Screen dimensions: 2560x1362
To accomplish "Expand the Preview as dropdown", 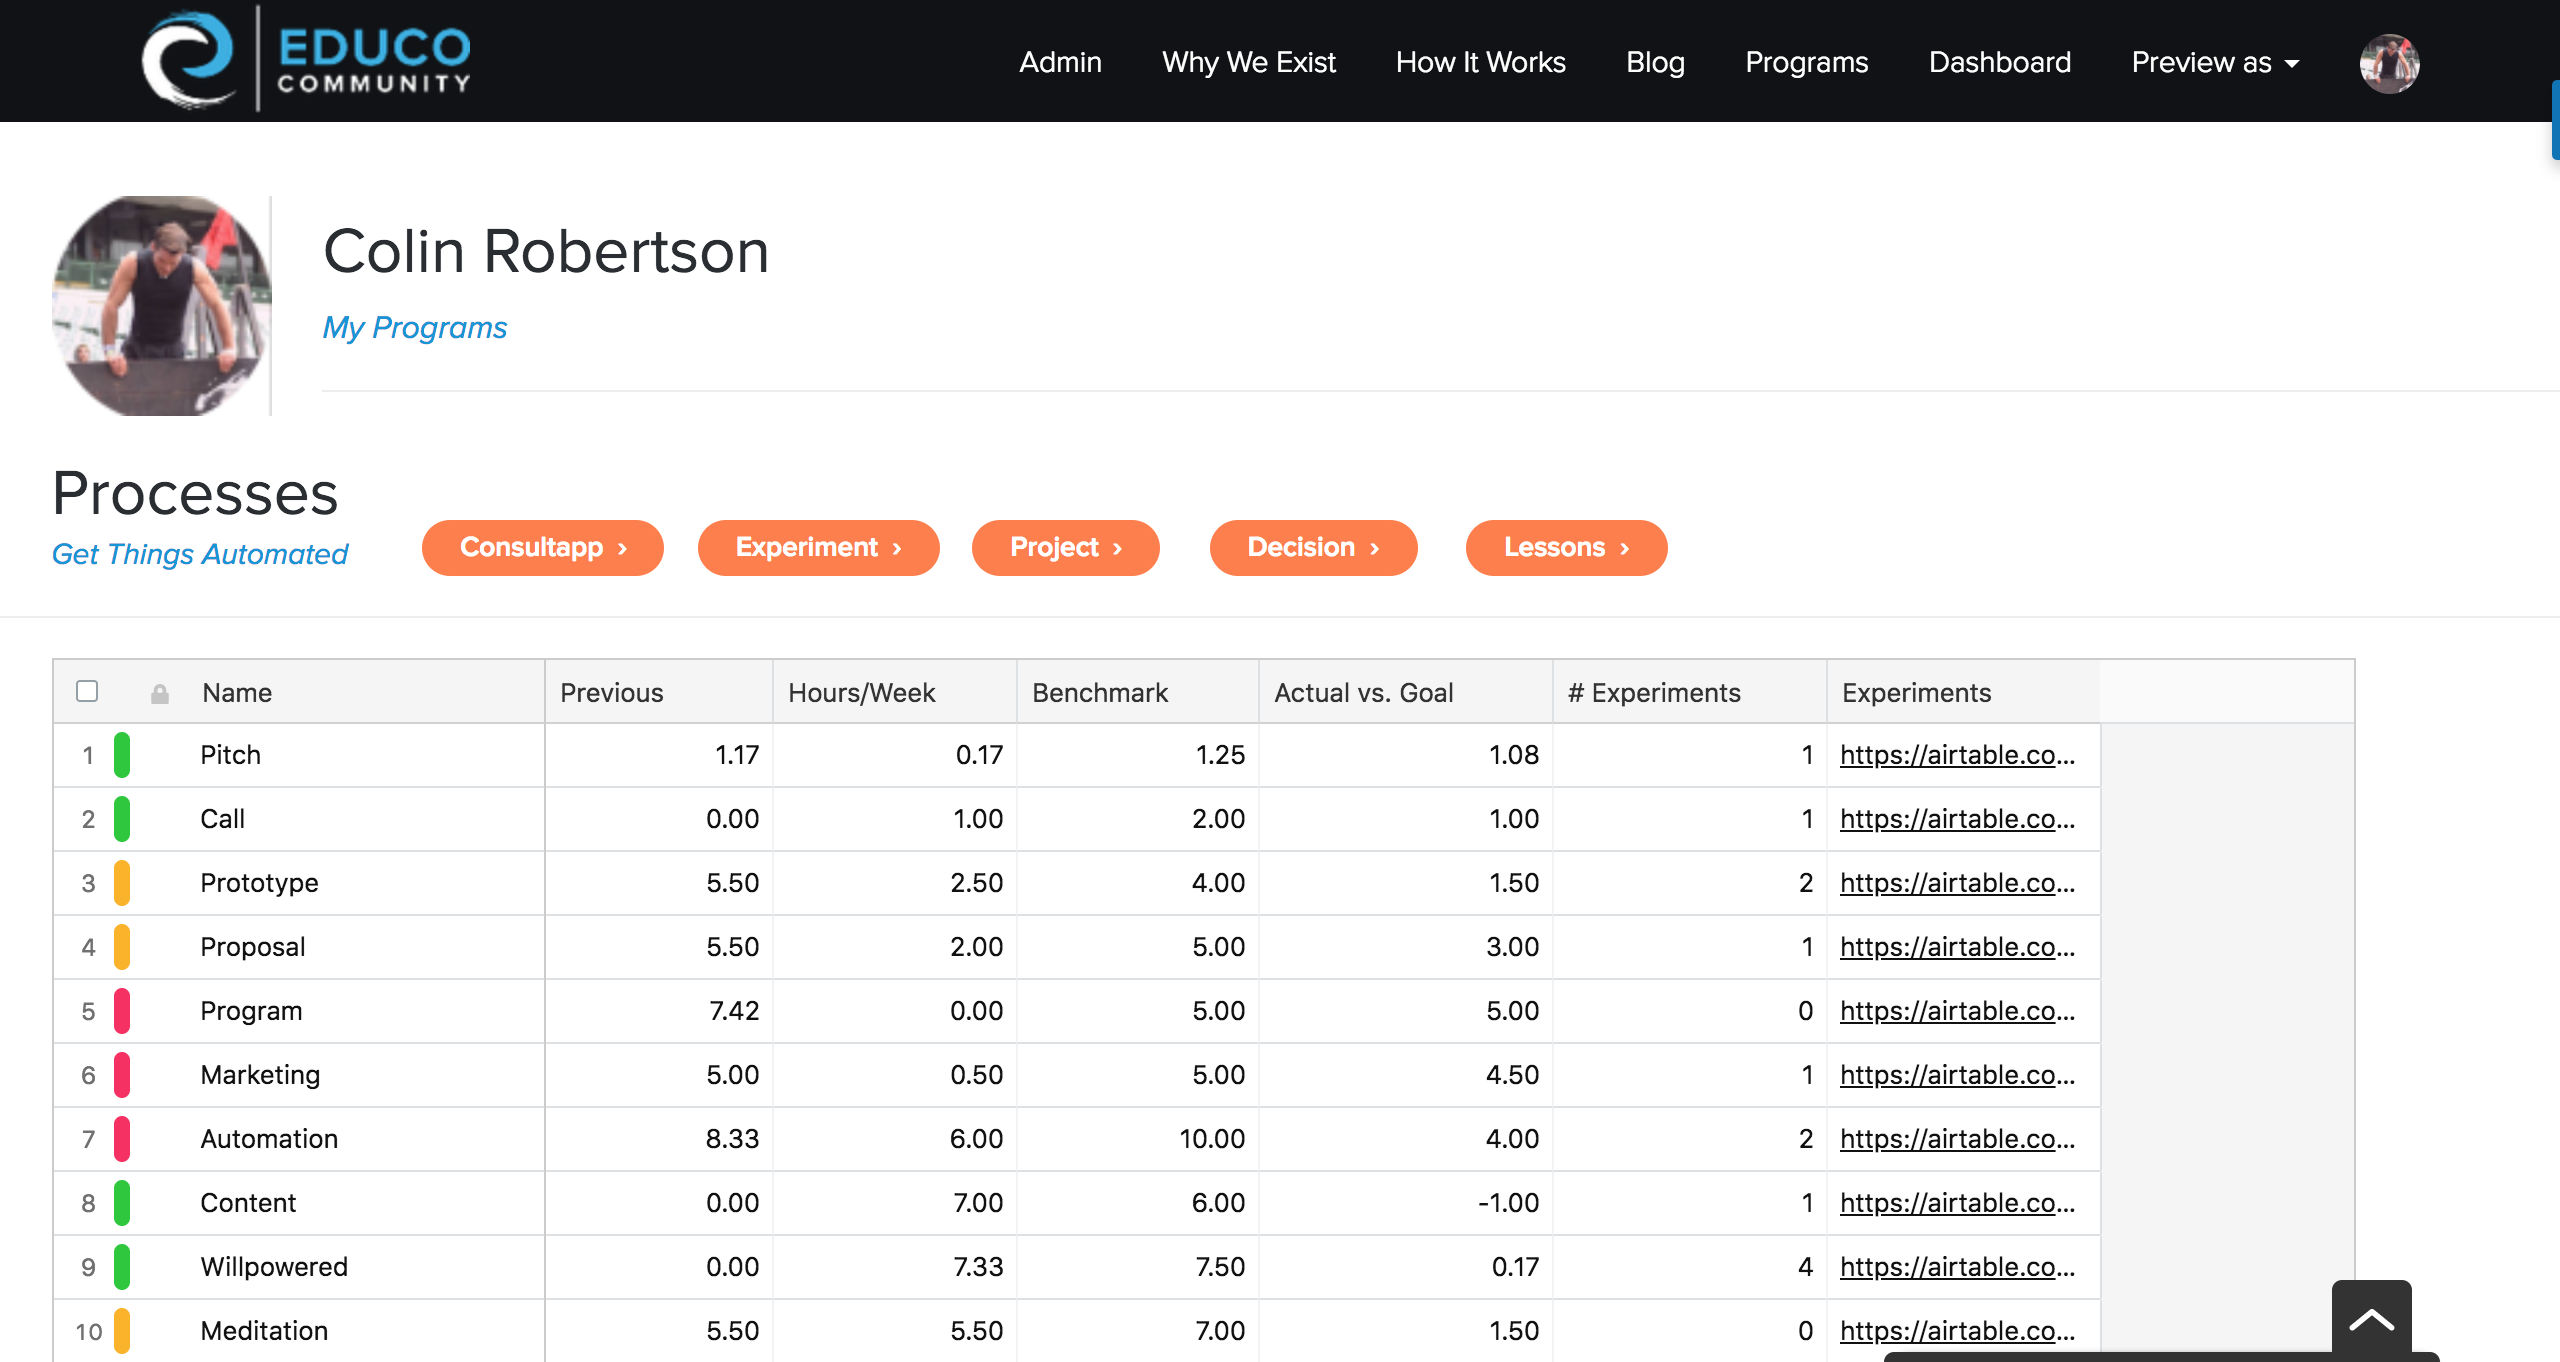I will click(x=2215, y=62).
